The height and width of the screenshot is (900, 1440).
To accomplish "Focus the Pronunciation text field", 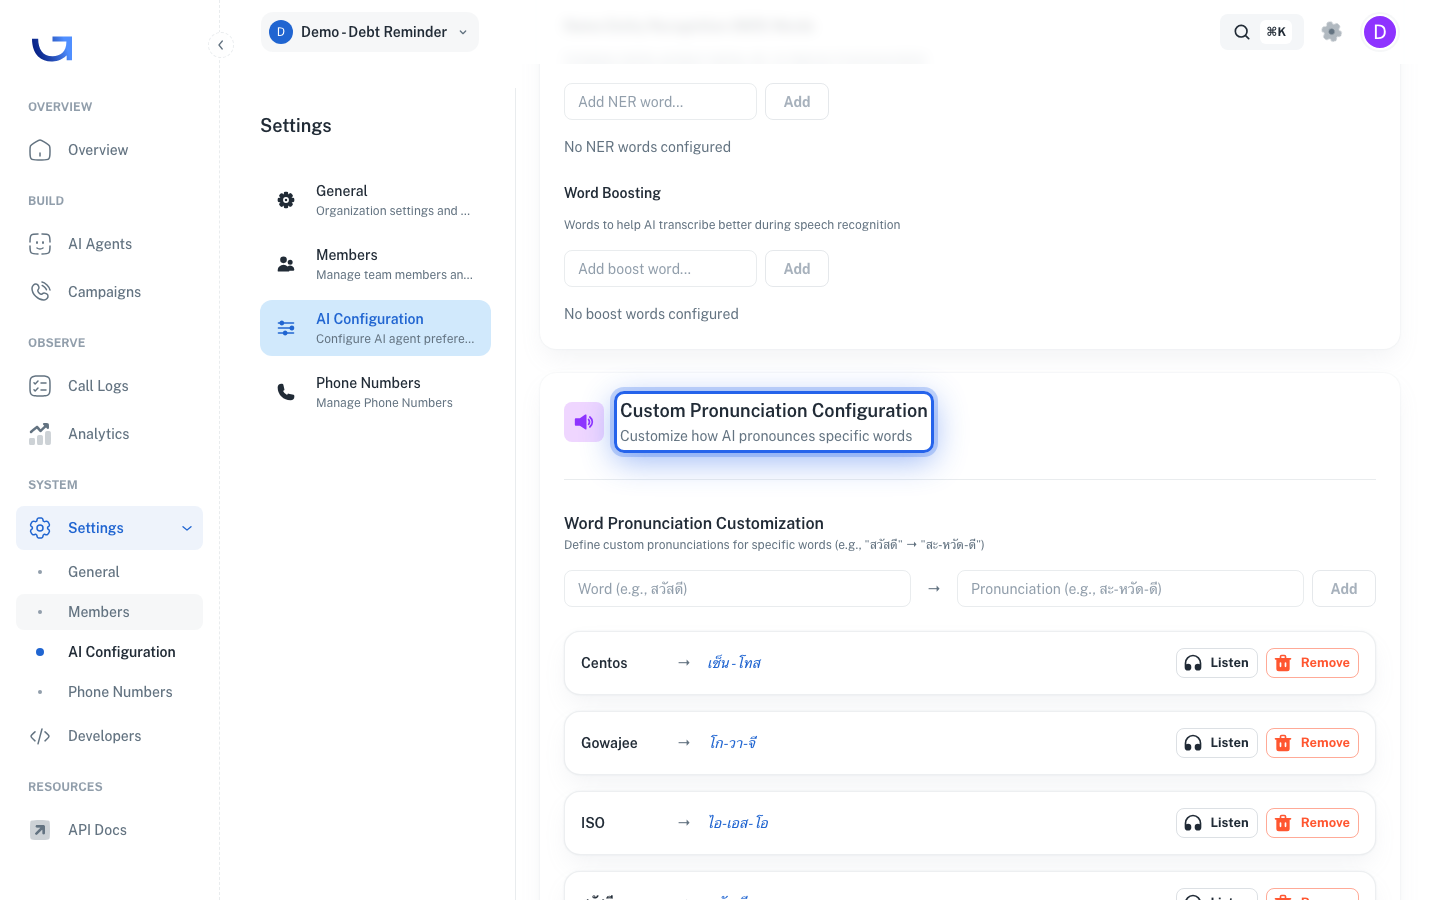I will click(x=1130, y=589).
